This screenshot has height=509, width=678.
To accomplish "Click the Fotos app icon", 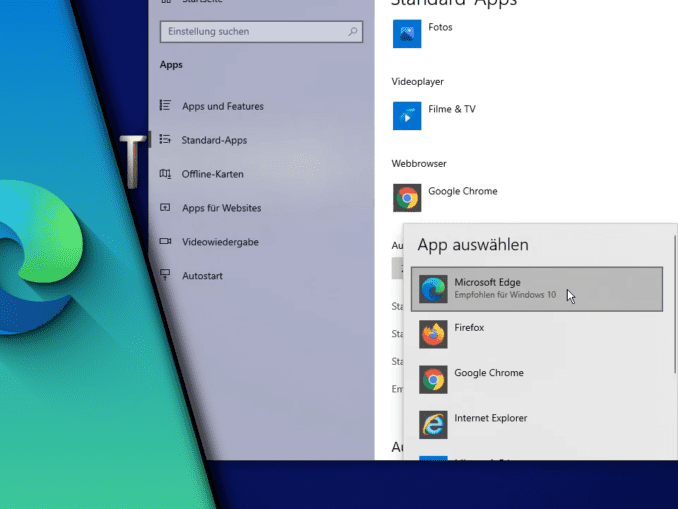I will point(407,34).
